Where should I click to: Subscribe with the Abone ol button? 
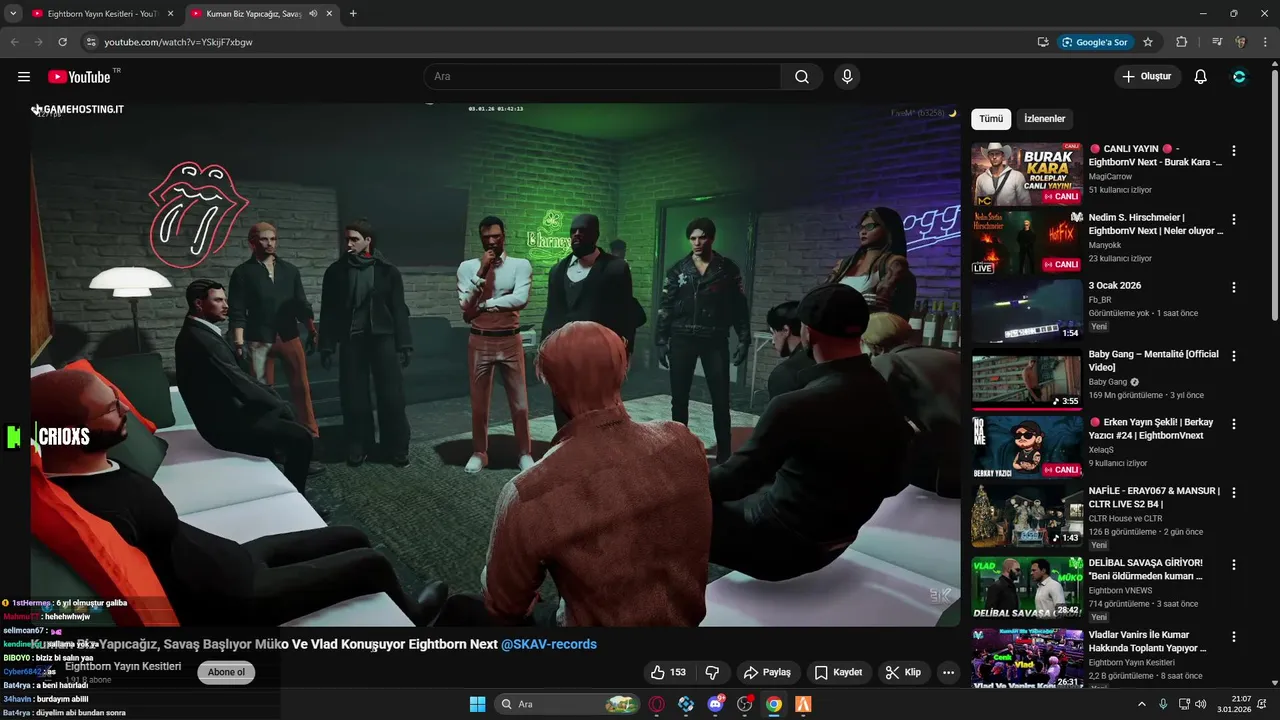pyautogui.click(x=226, y=672)
